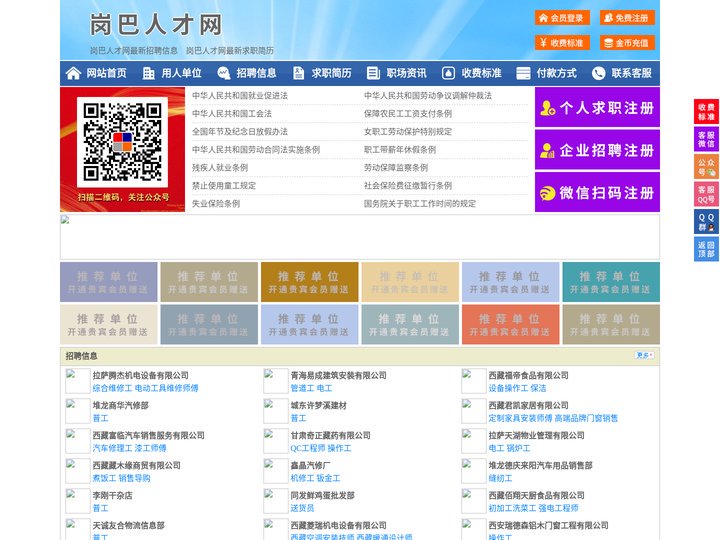Click the building icon beside 用人单位

[148, 73]
